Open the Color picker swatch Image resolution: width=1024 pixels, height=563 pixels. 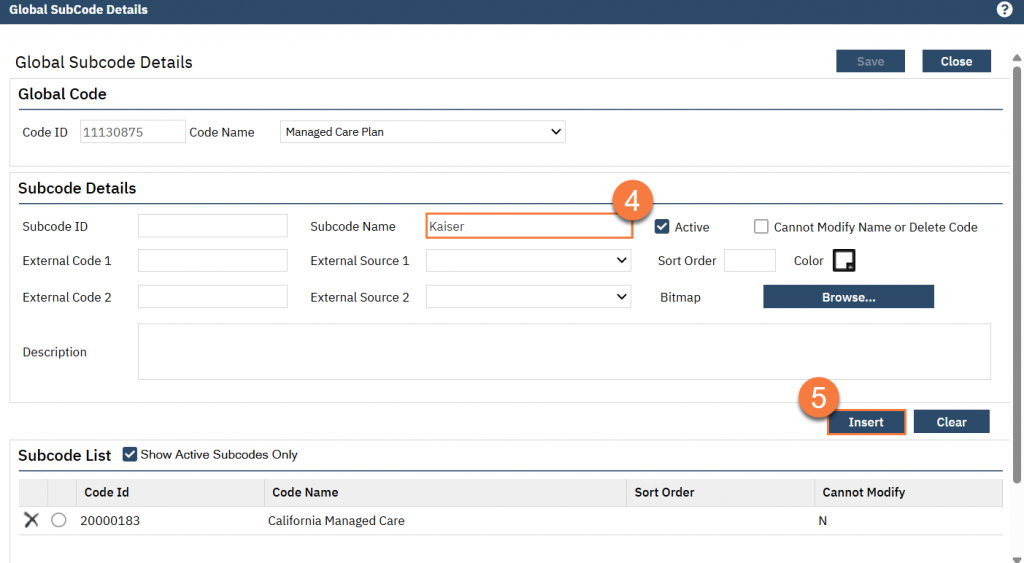(845, 261)
